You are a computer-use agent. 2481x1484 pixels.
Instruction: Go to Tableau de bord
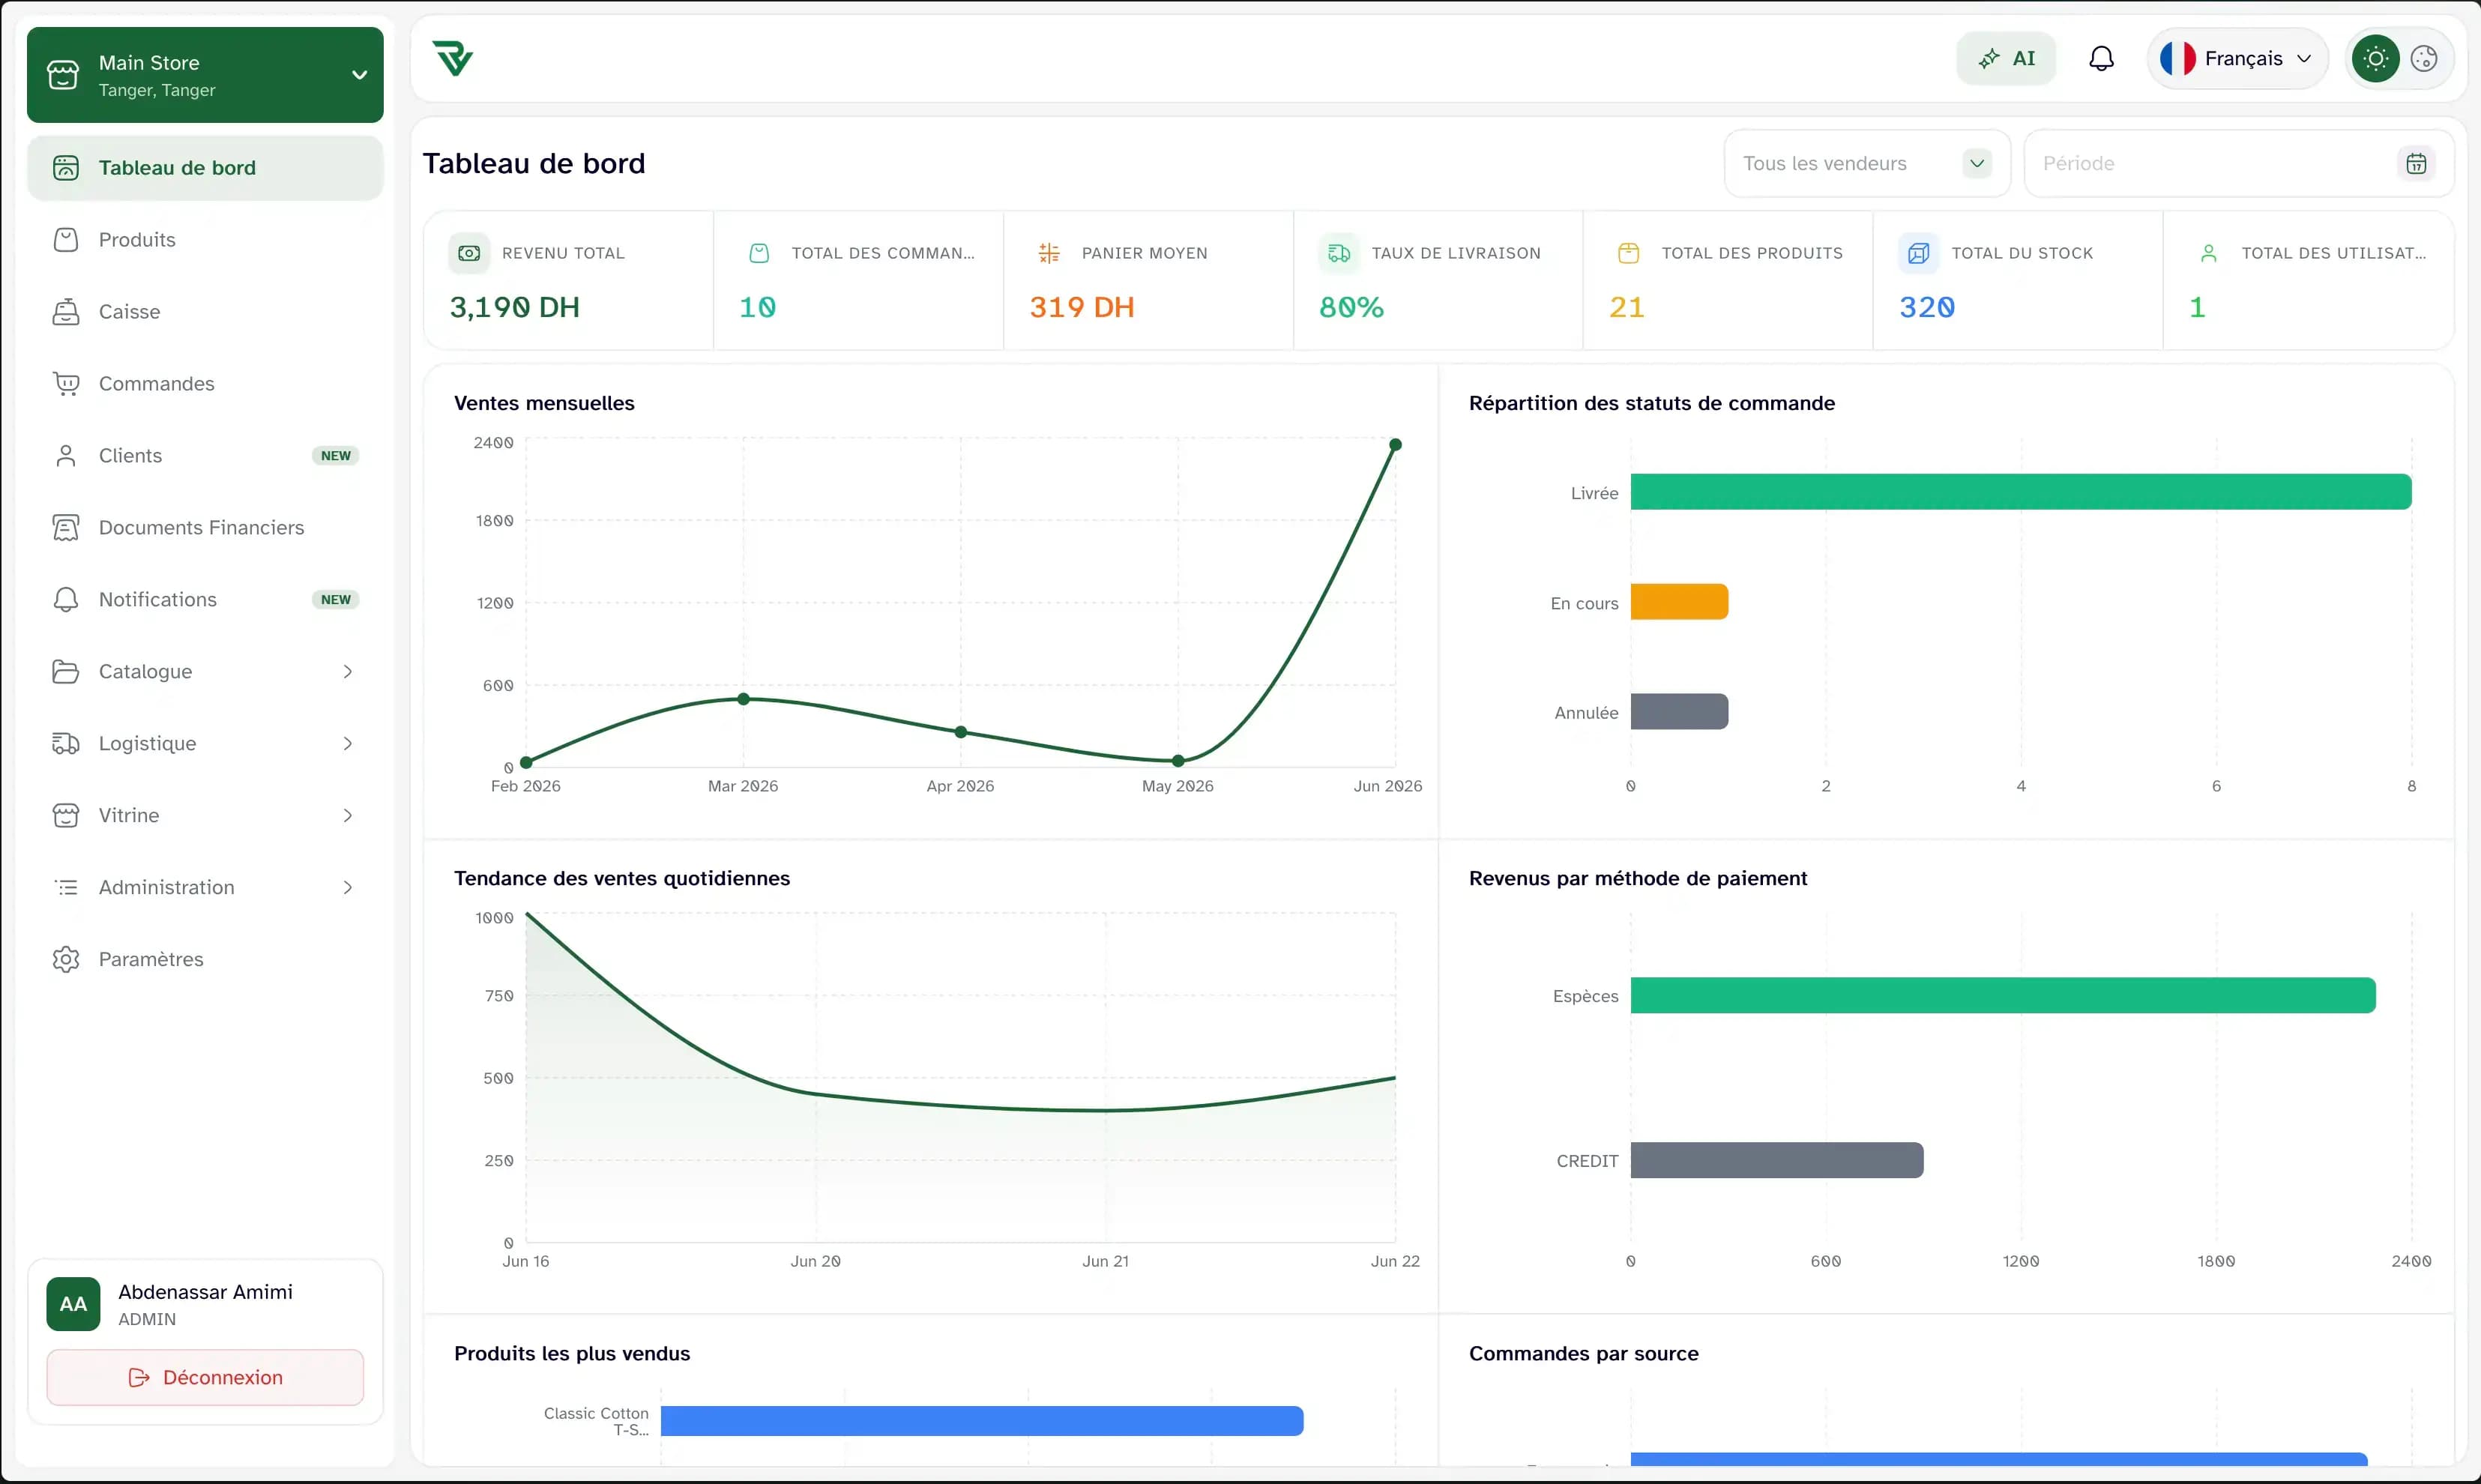pos(205,168)
